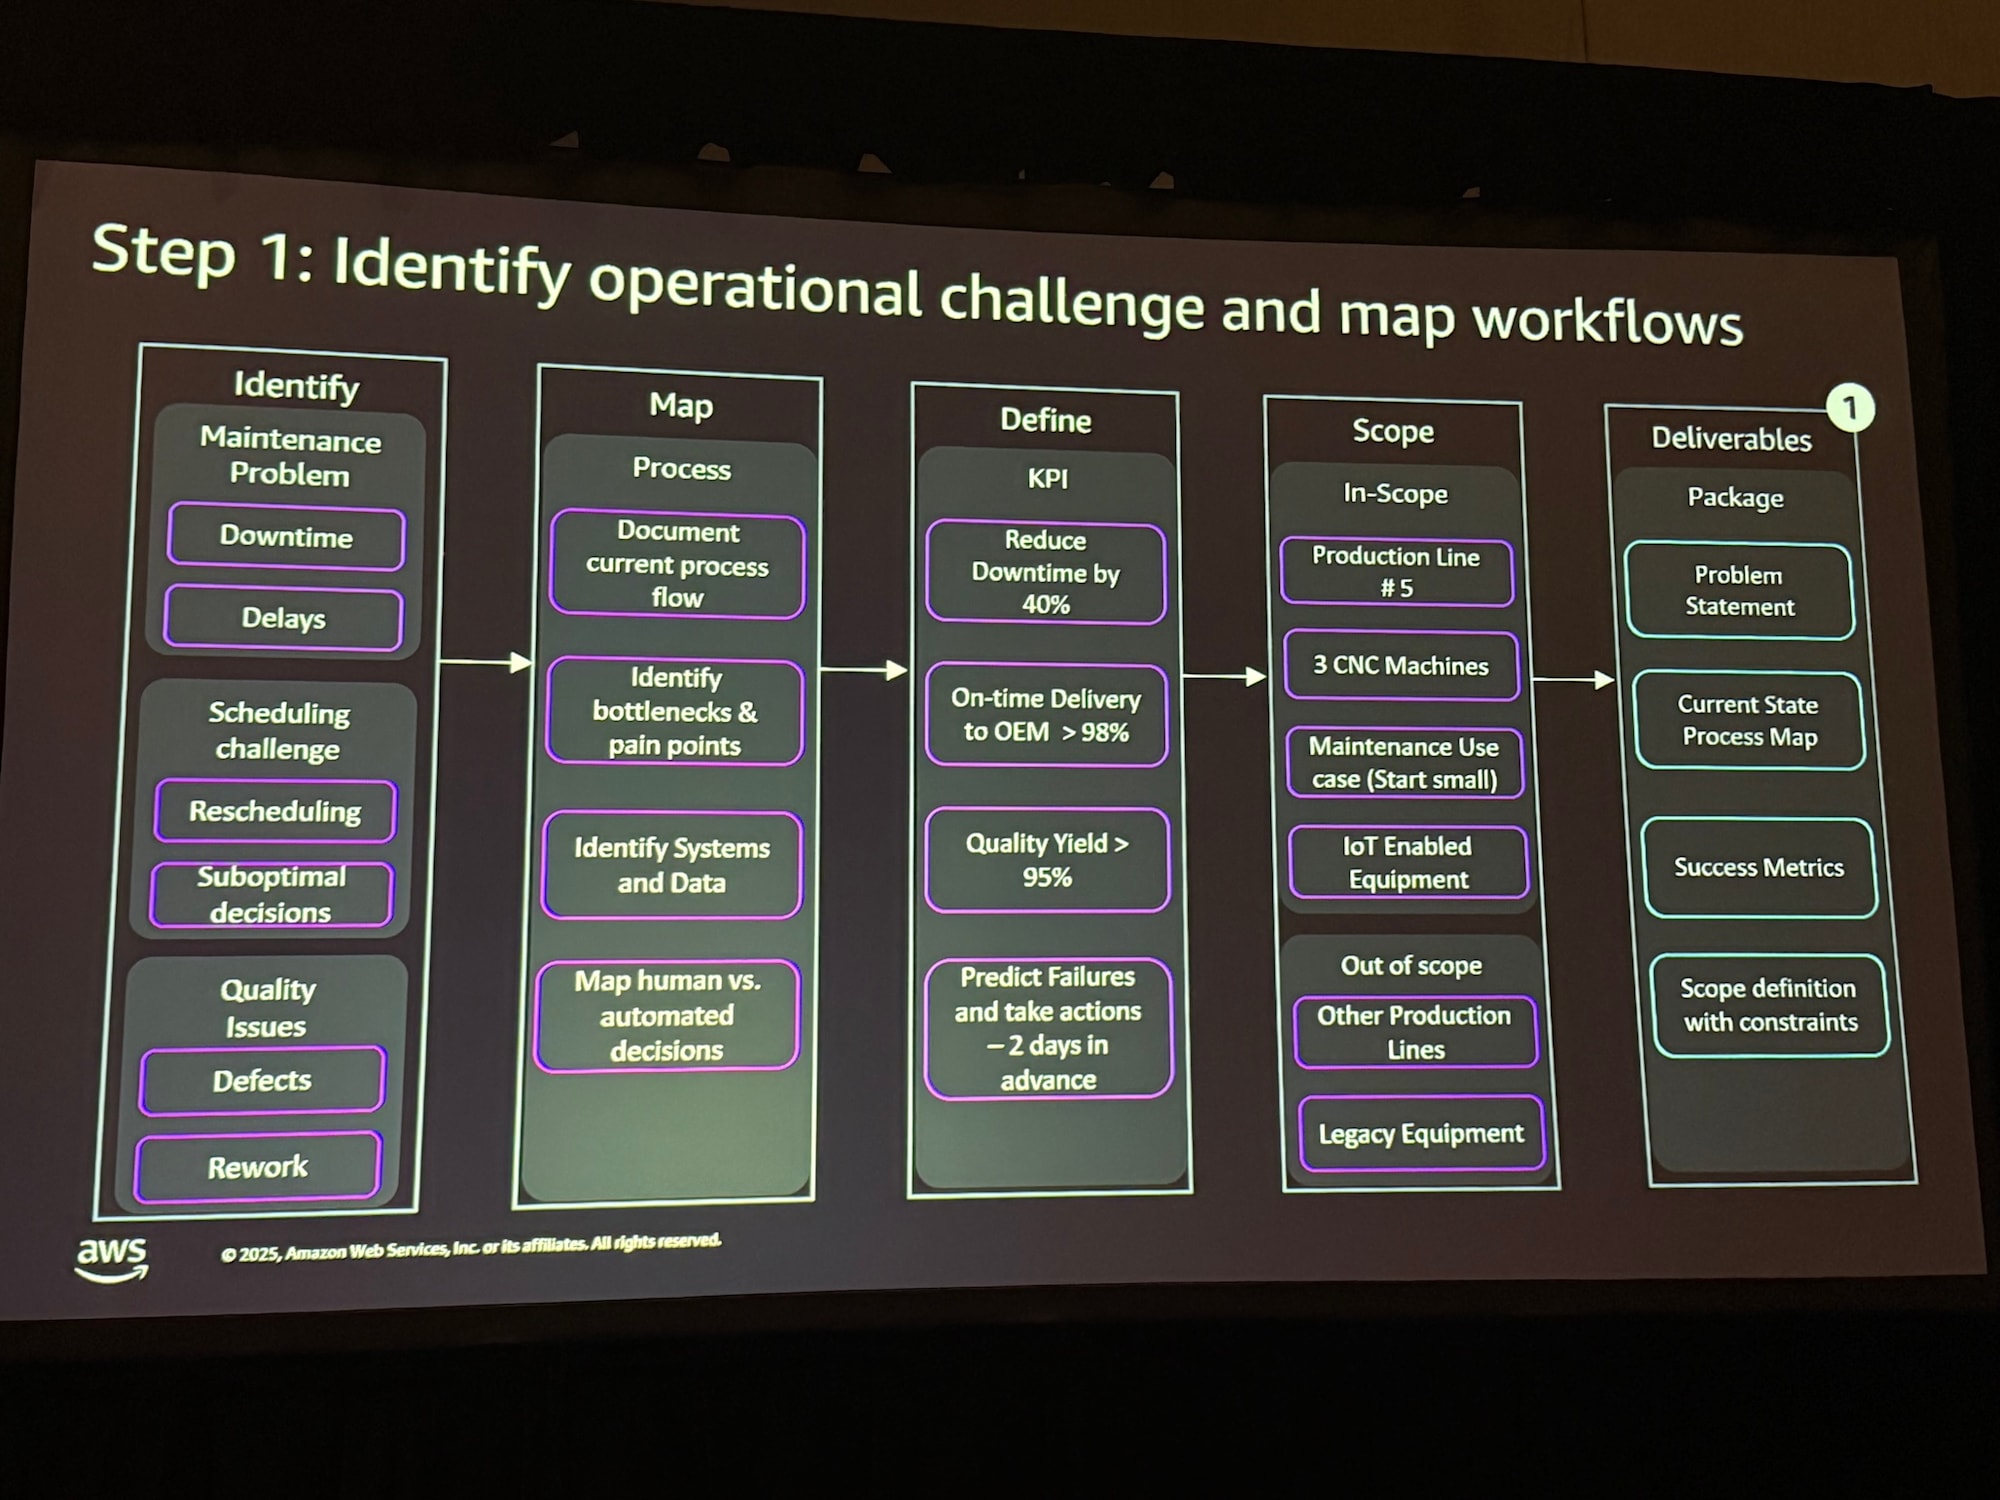
Task: Click arrow between Map and Define
Action: pos(864,670)
